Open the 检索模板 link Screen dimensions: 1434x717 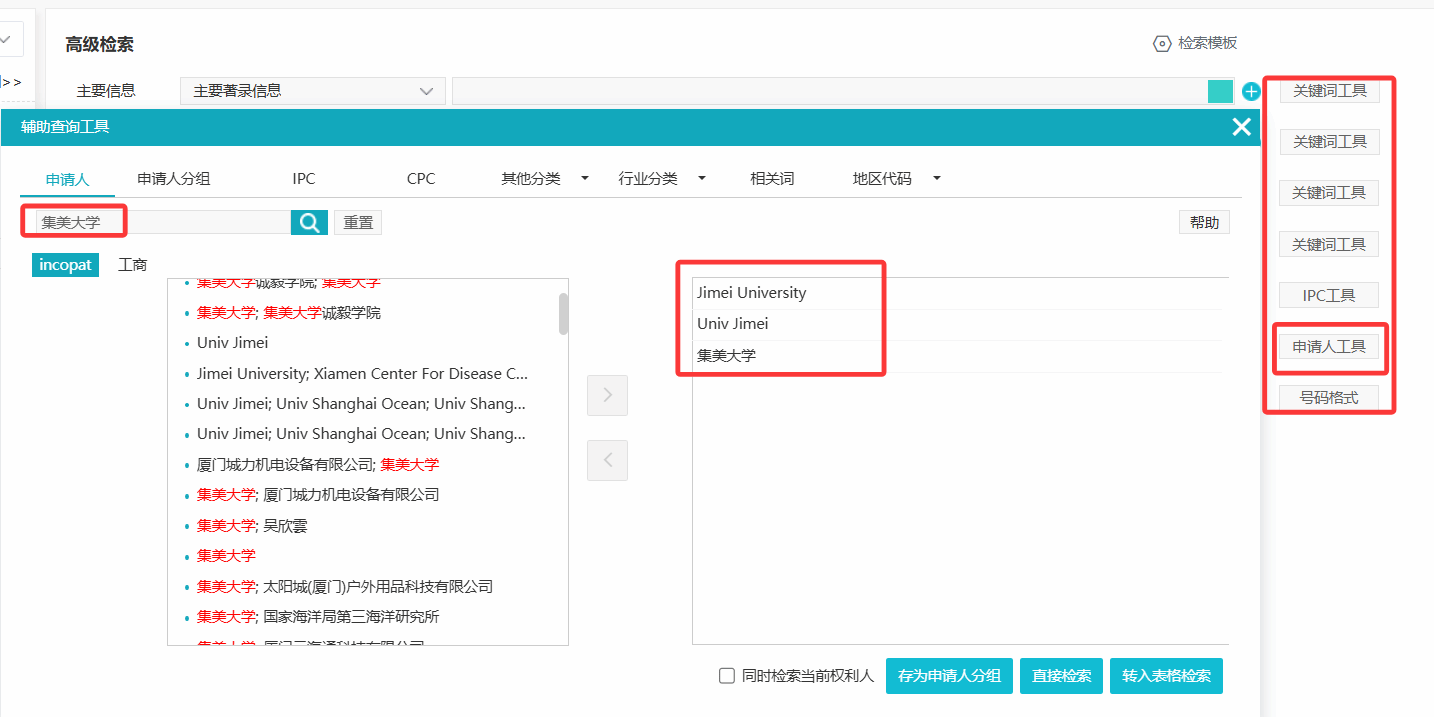coord(1207,43)
